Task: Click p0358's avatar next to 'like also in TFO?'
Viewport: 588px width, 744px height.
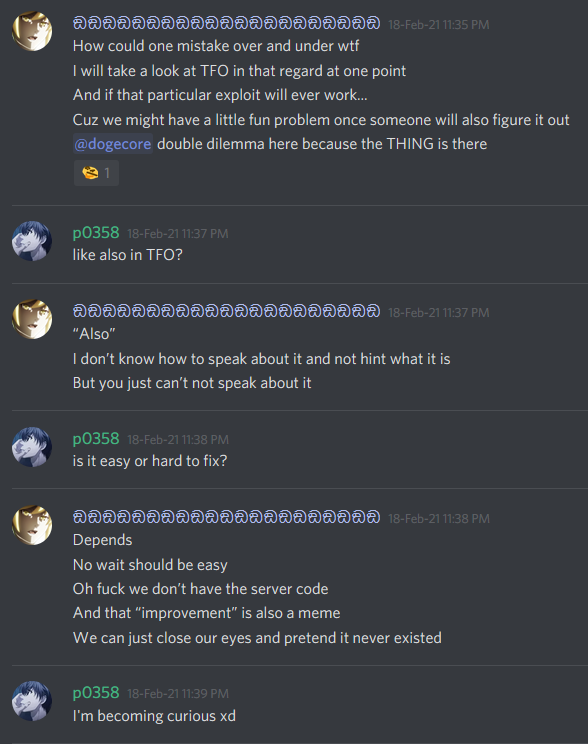Action: click(x=32, y=241)
